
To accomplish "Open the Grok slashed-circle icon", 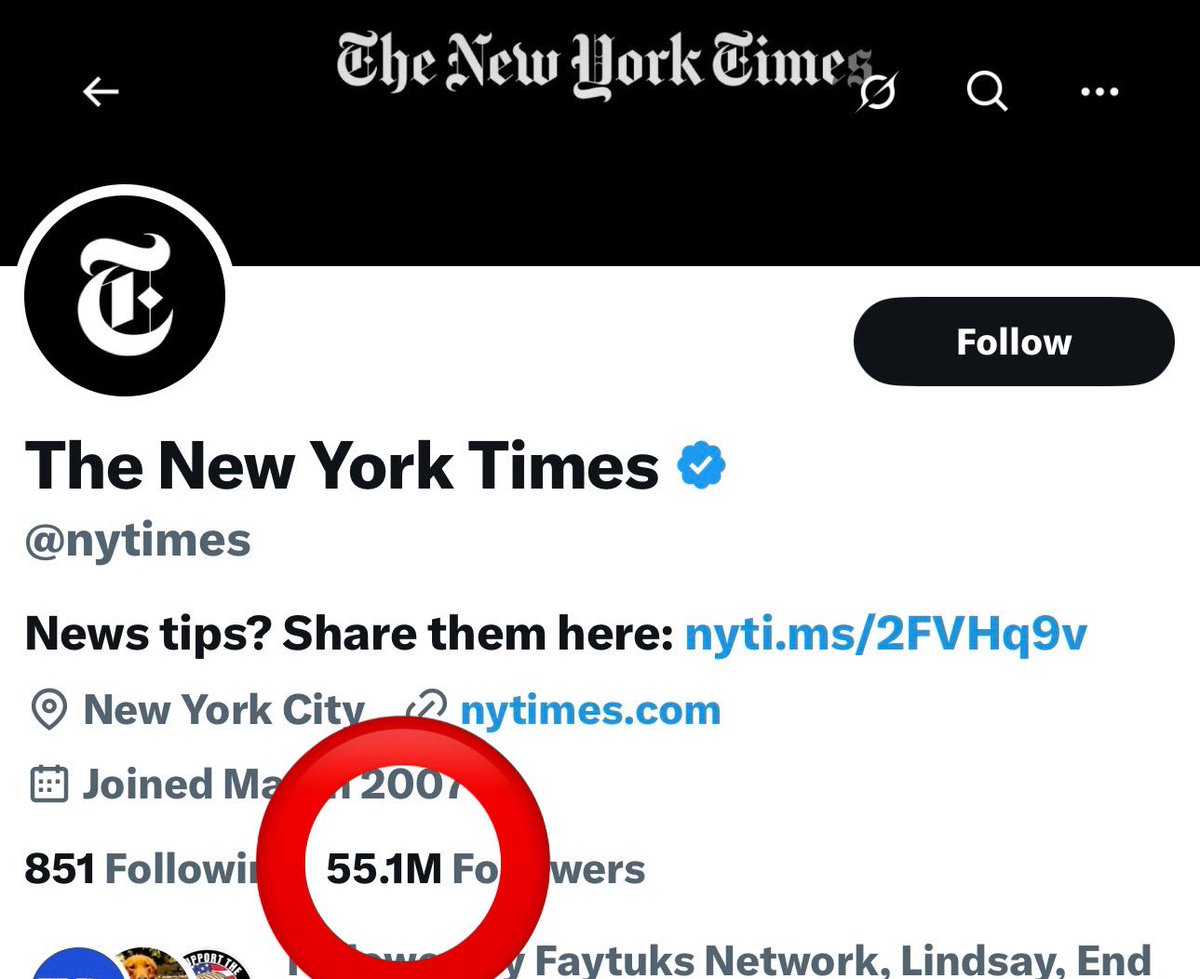I will coord(877,93).
